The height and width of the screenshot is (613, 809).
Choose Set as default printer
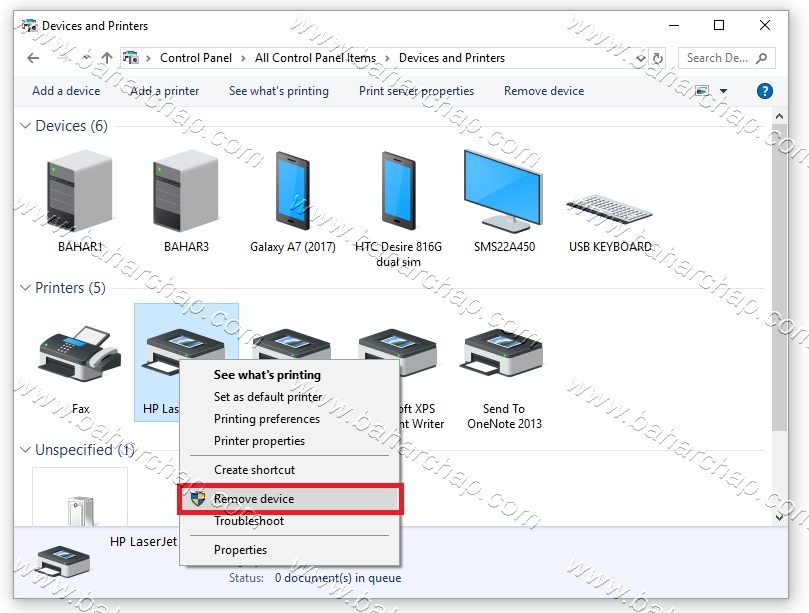pos(289,397)
